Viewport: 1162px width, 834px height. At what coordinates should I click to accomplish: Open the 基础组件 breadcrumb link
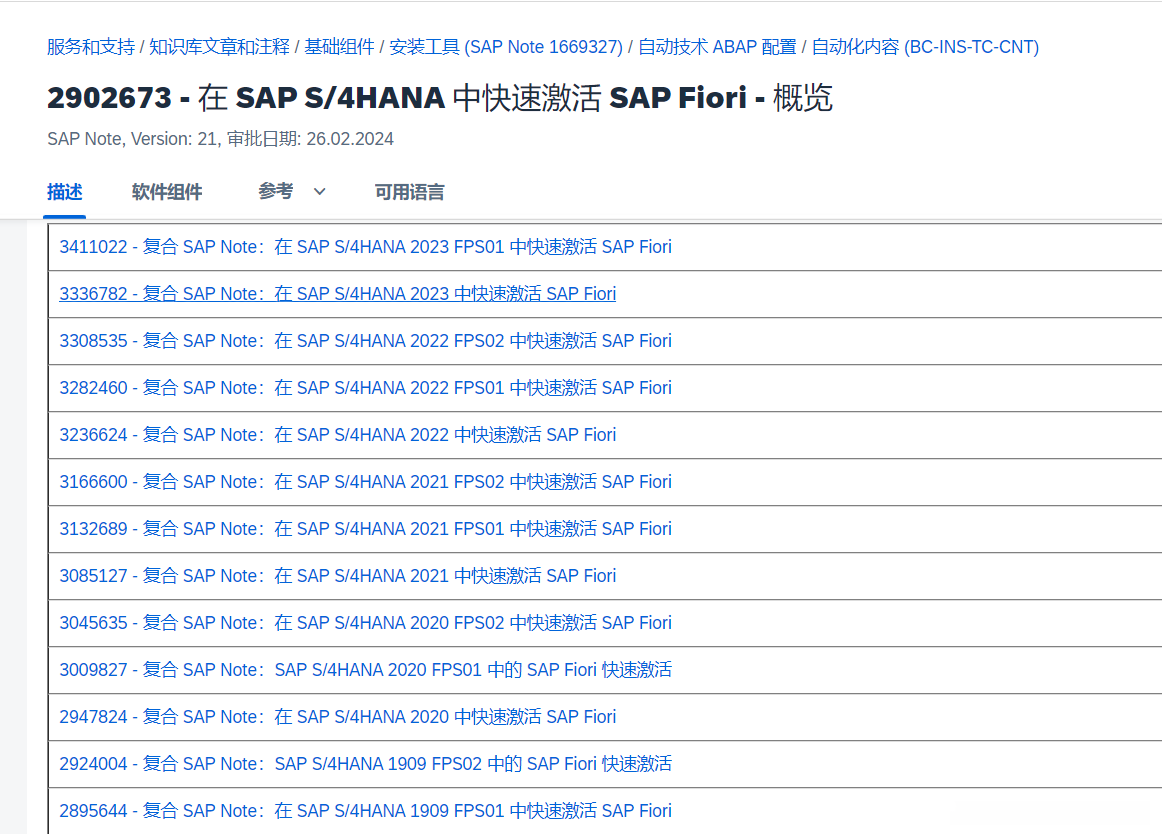(x=340, y=47)
